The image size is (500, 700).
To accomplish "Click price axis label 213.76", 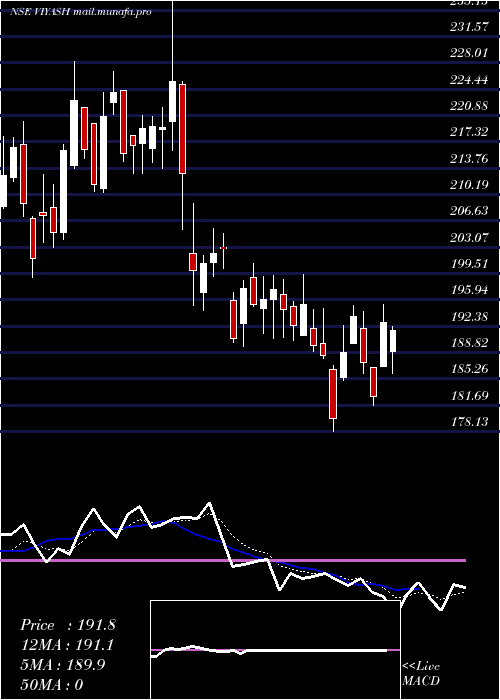I will click(x=469, y=158).
